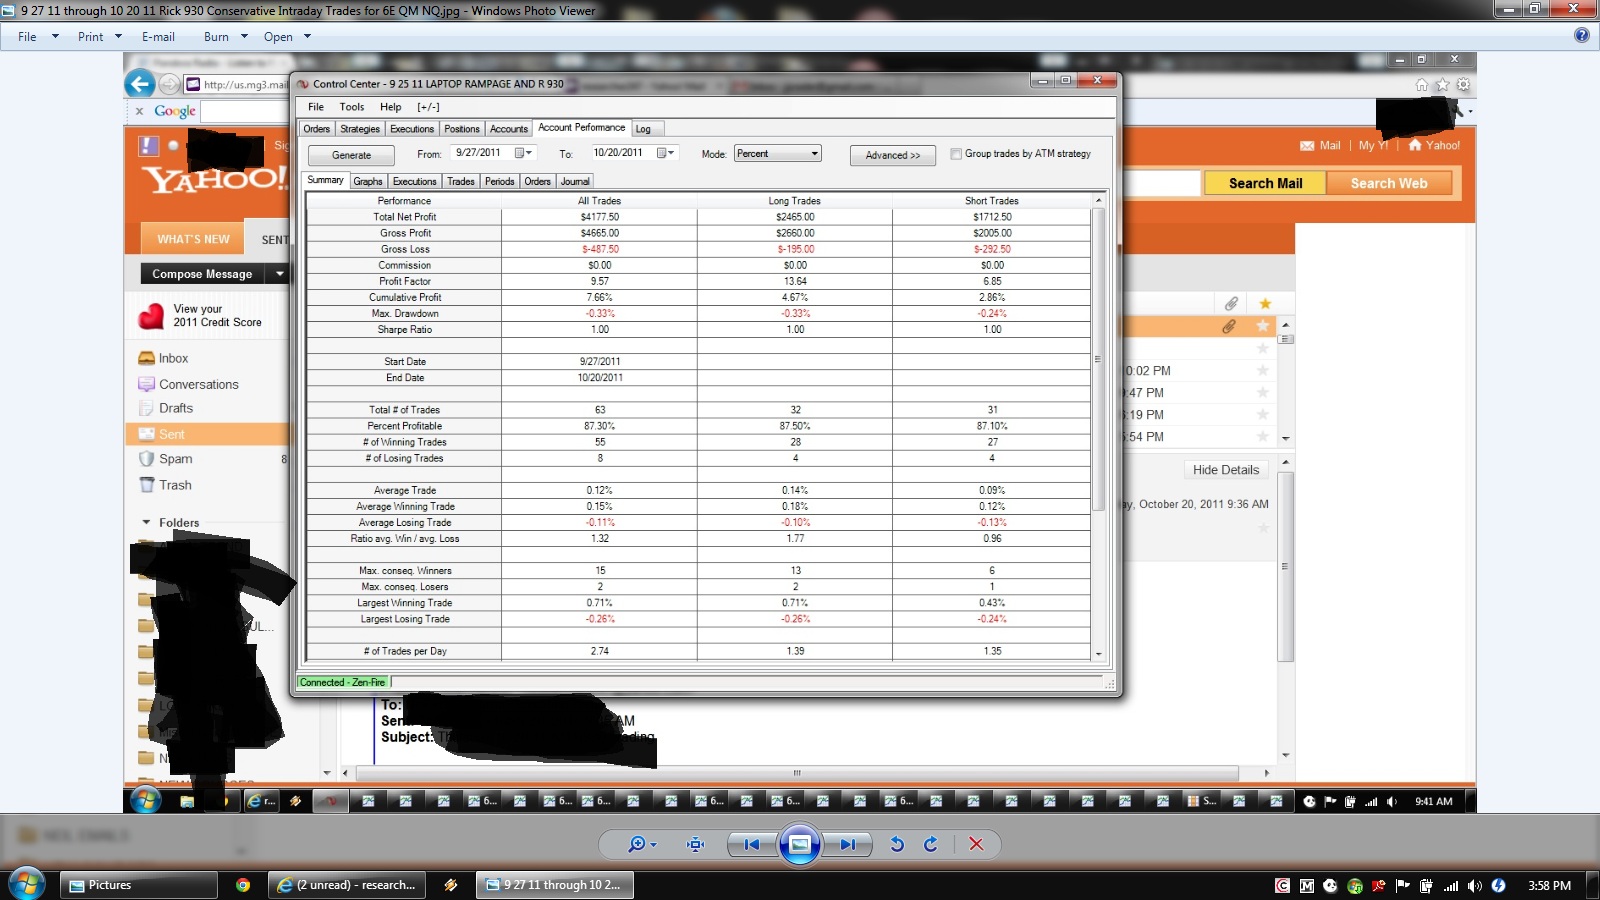Viewport: 1600px width, 900px height.
Task: Open the Photo Viewer File menu
Action: tap(27, 37)
